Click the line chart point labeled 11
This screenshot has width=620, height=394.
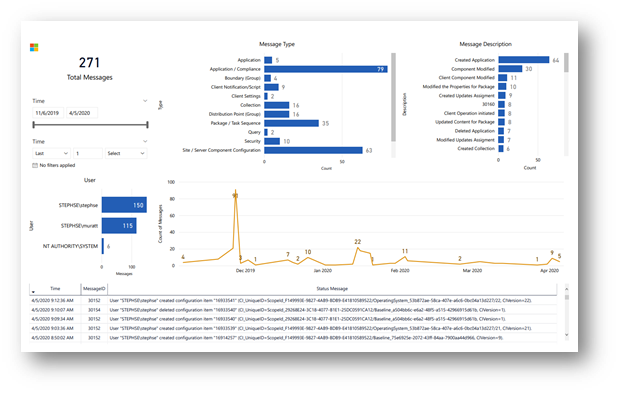click(405, 257)
